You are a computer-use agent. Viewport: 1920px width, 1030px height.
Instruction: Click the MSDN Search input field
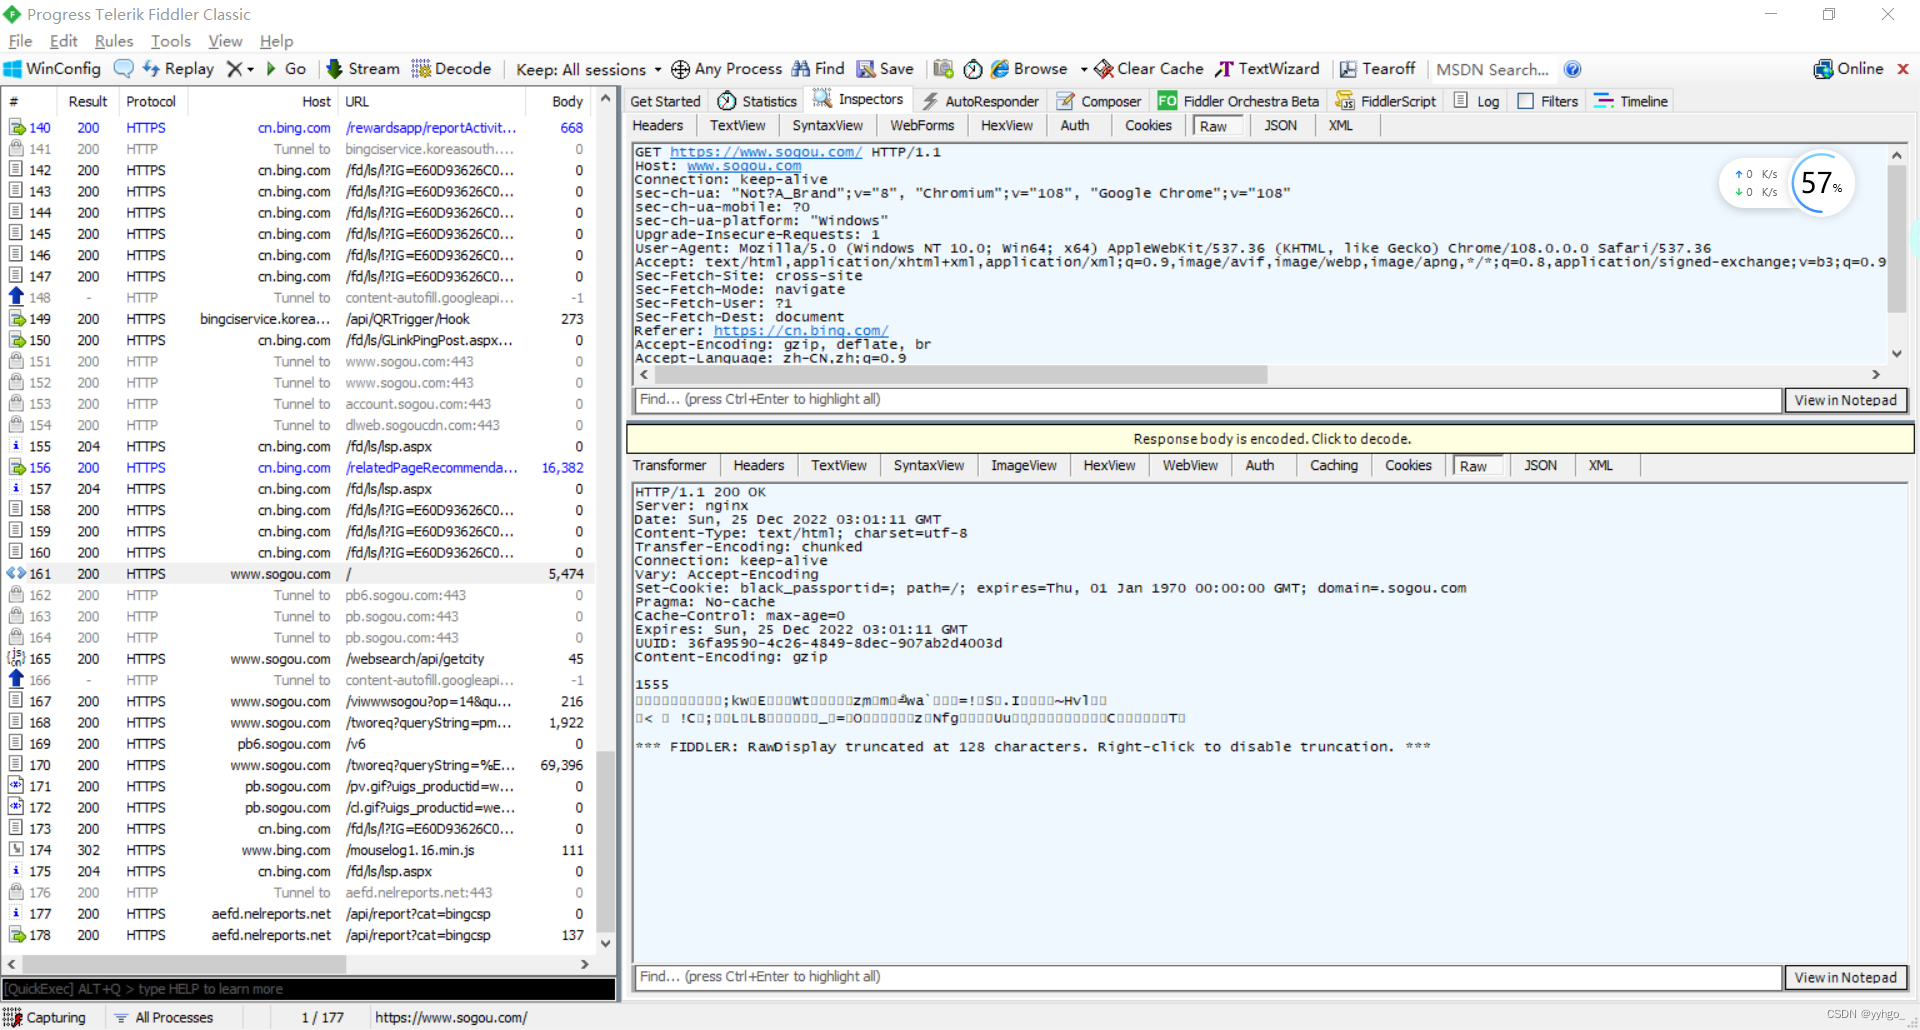1491,69
